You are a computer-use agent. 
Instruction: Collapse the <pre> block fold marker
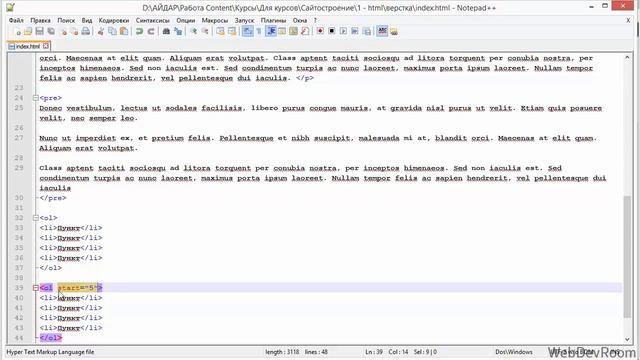pyautogui.click(x=36, y=98)
